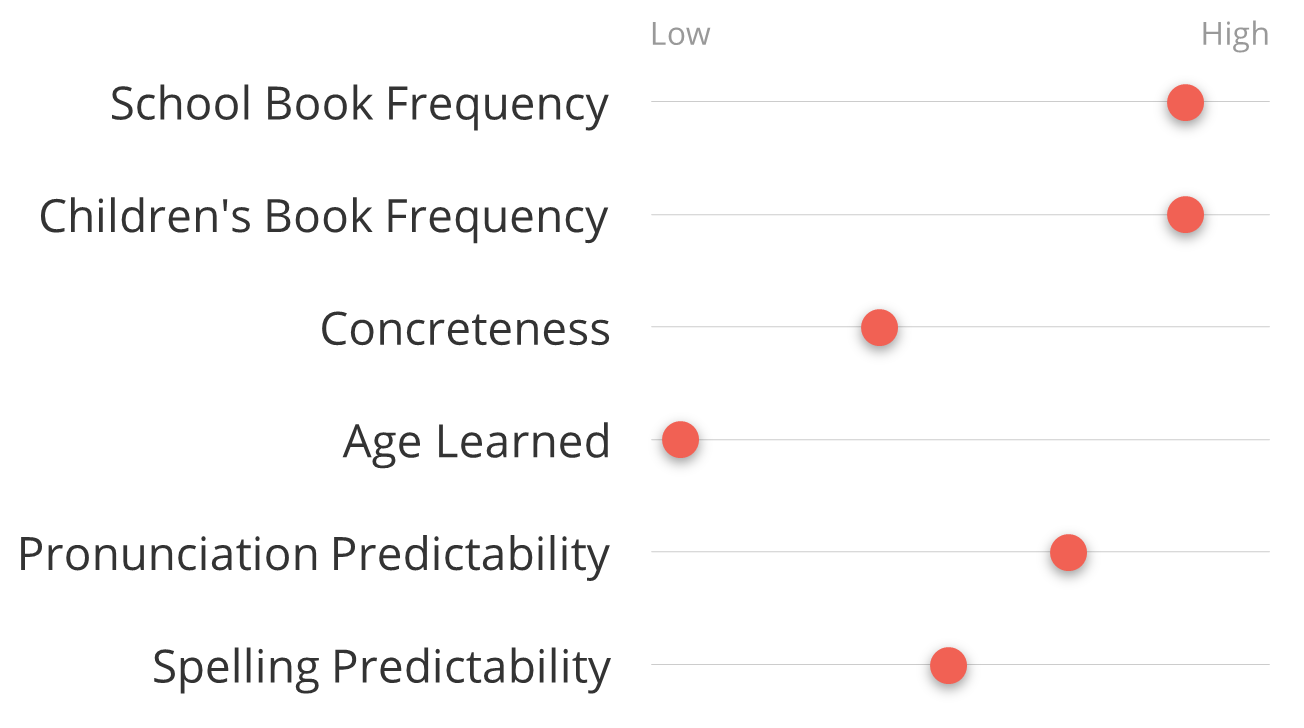Click the School Book Frequency track line
The image size is (1304, 728).
point(960,102)
